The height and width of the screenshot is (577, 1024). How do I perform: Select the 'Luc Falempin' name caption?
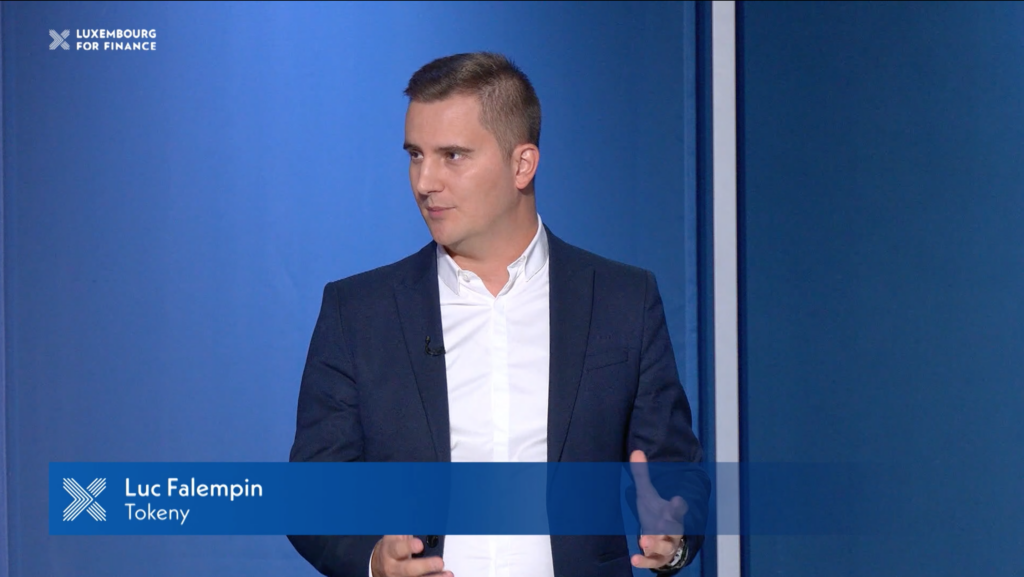pos(193,488)
